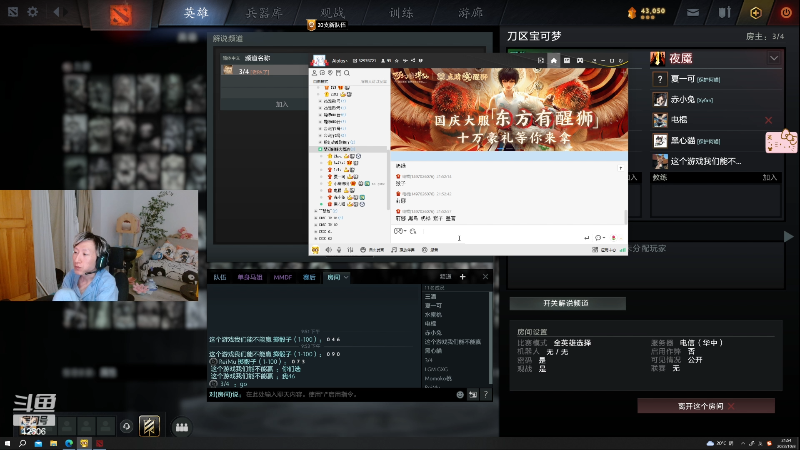
Task: Click YY icon left of home button
Action: pos(541,60)
